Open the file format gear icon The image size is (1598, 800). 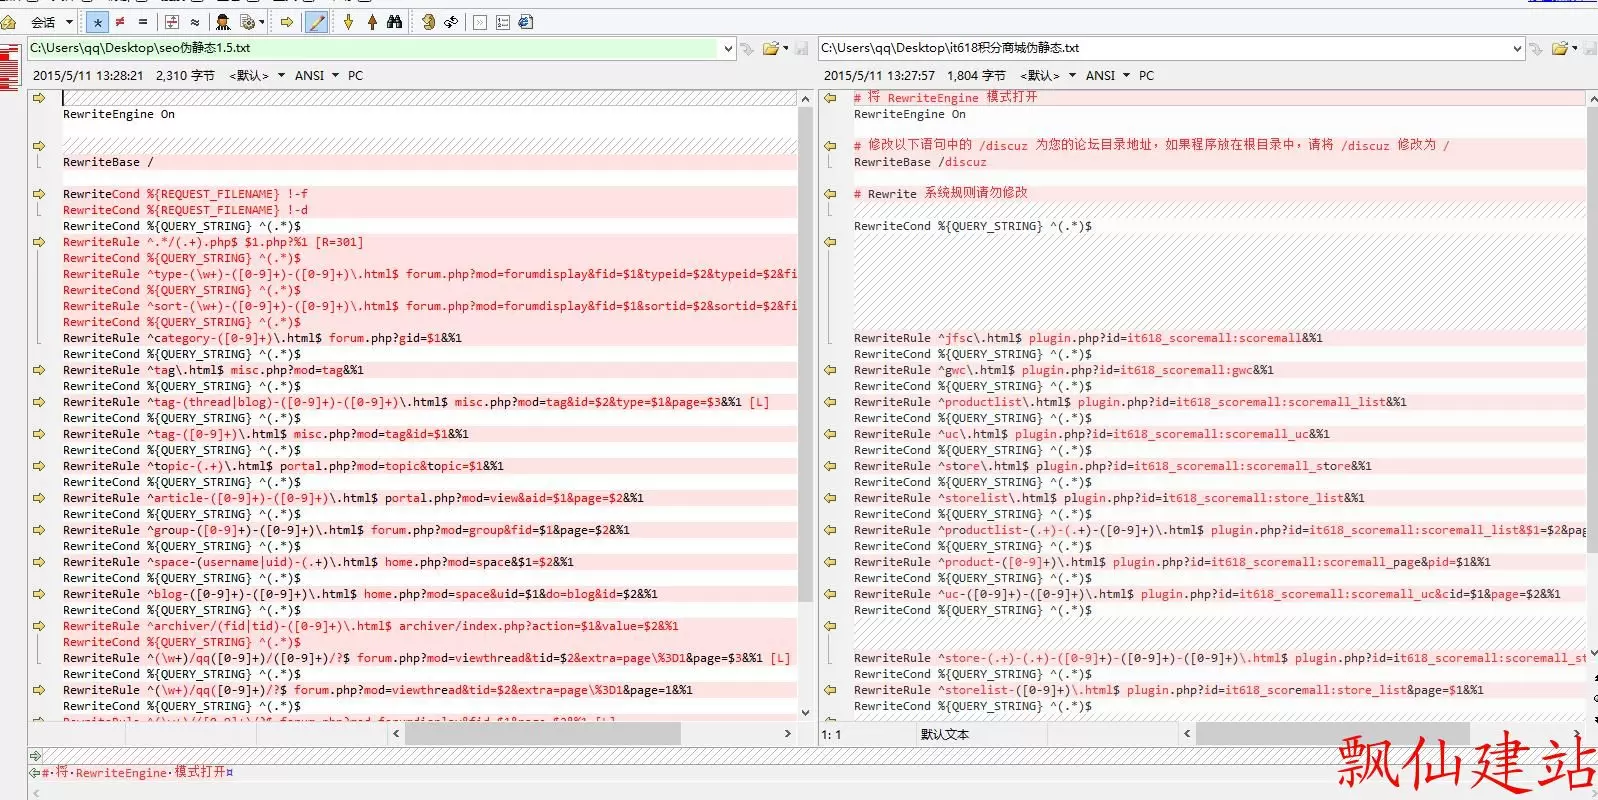(247, 22)
